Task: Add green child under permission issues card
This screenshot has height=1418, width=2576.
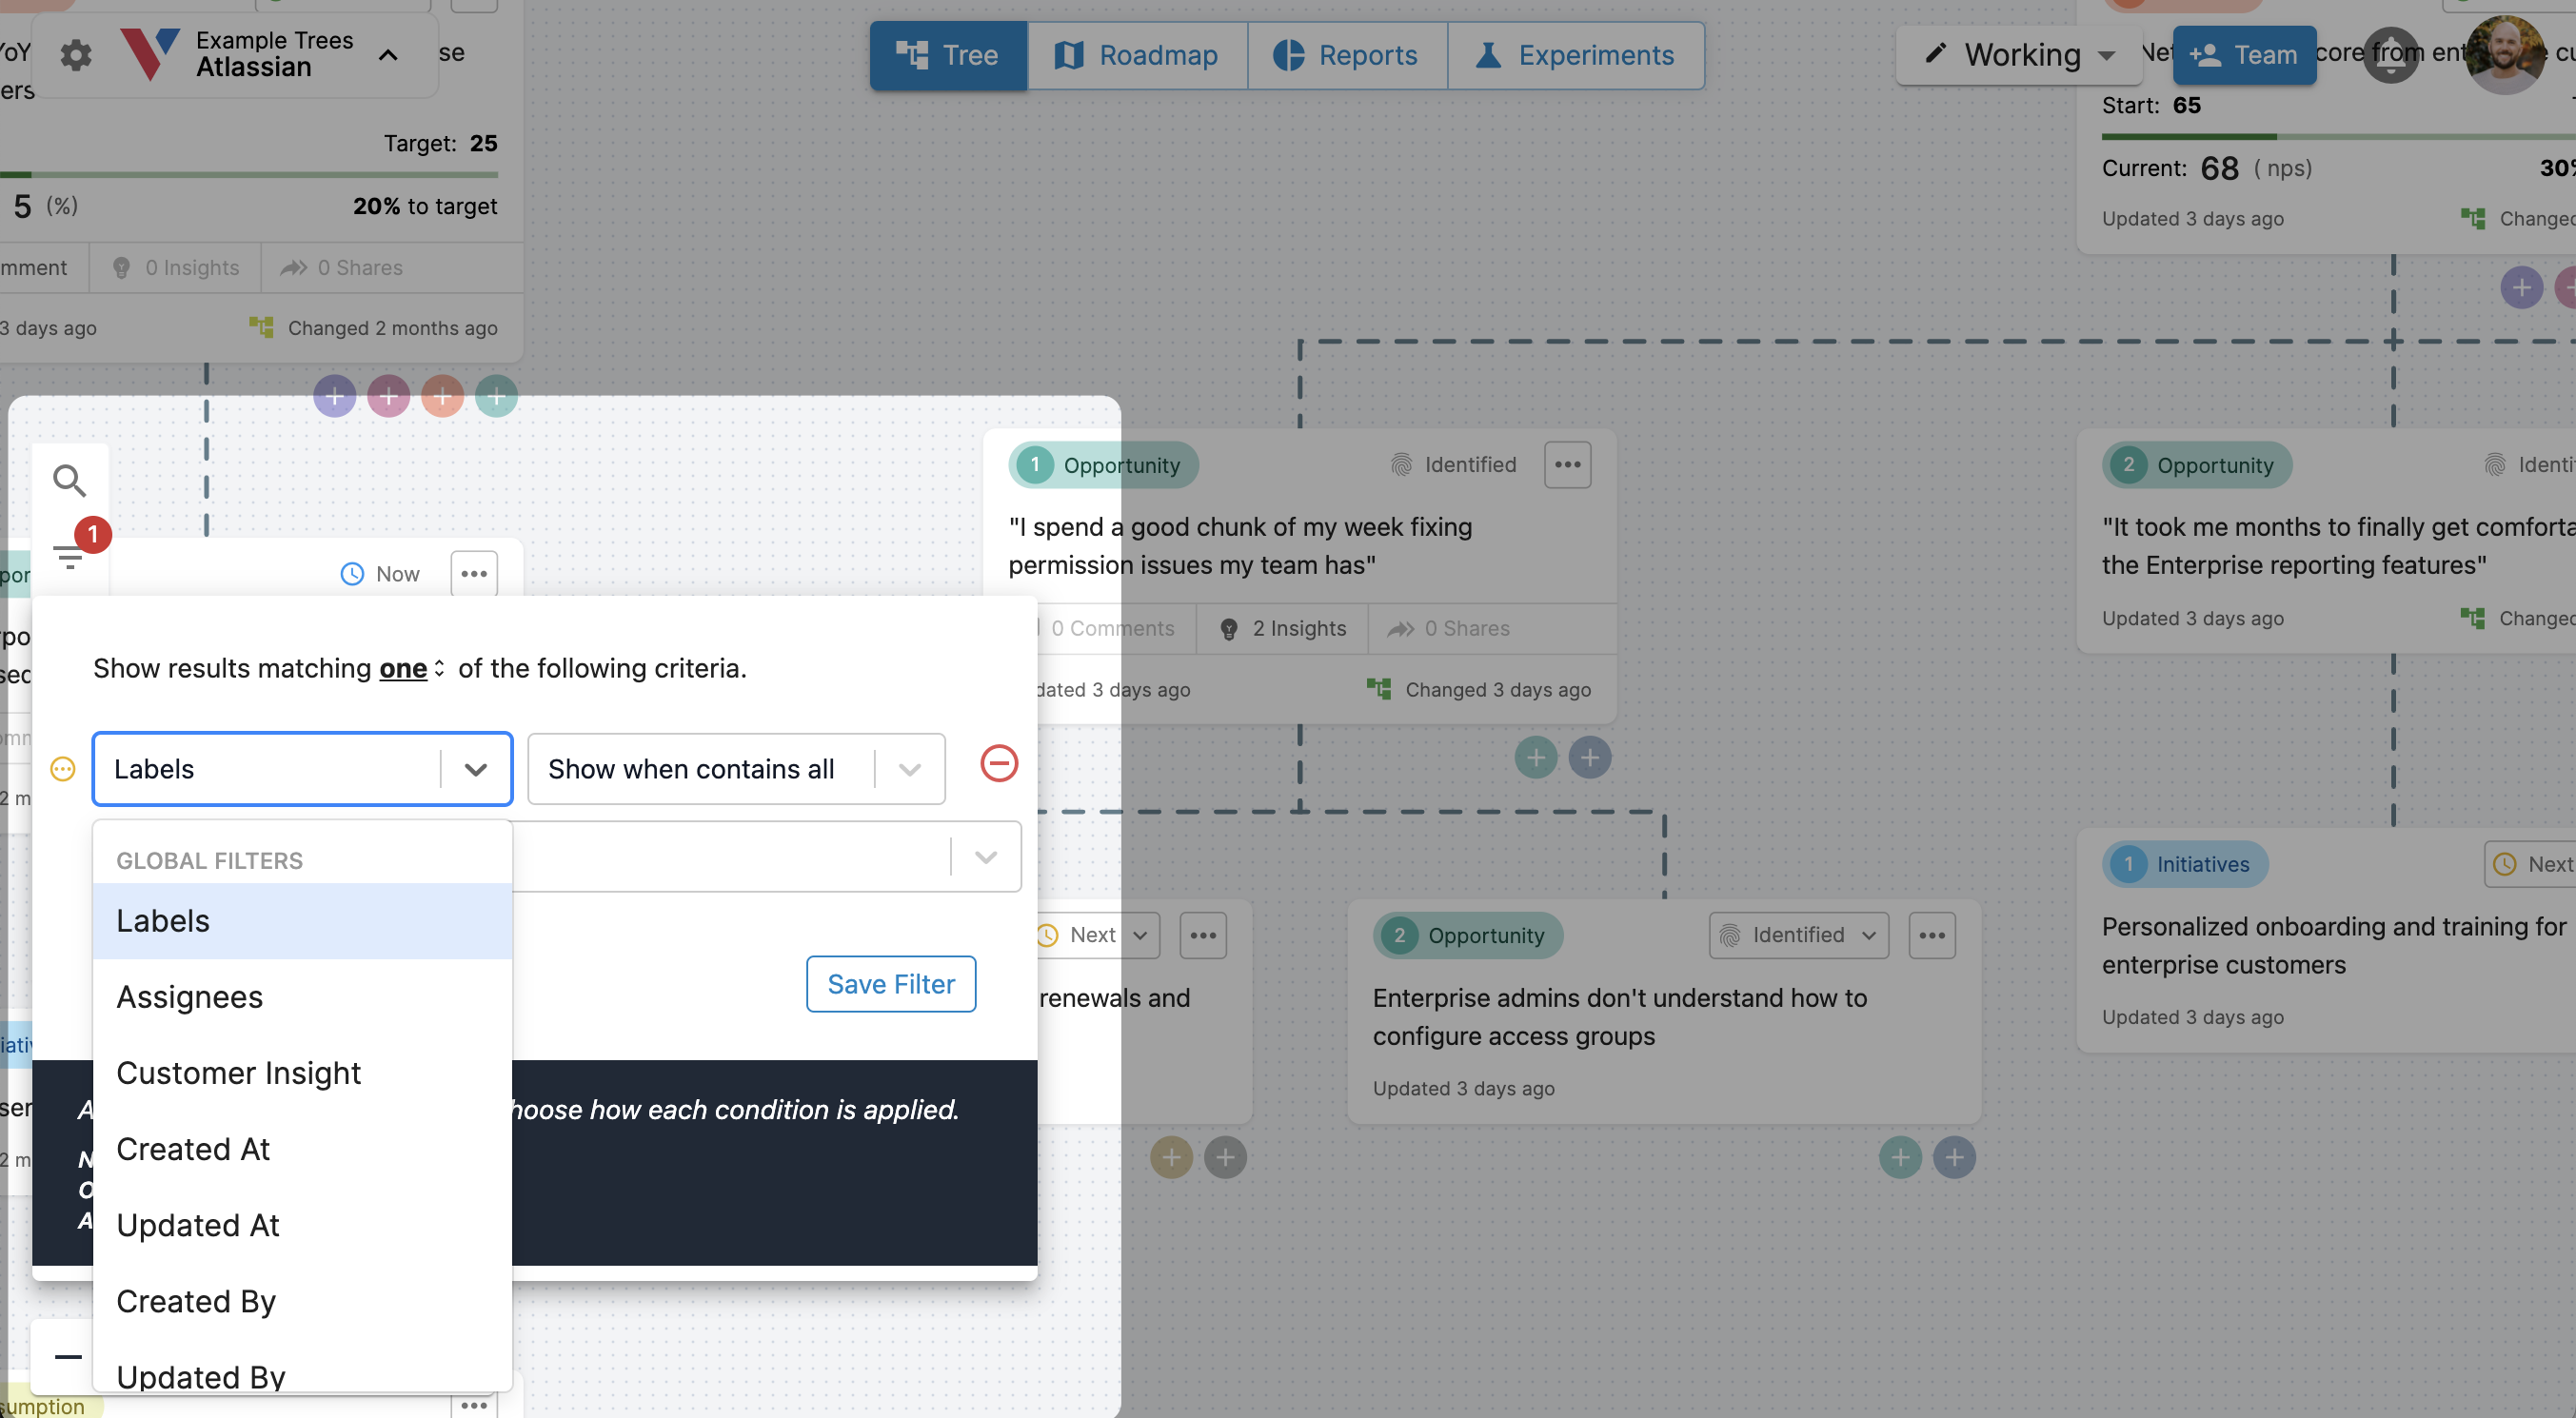Action: coord(1536,758)
